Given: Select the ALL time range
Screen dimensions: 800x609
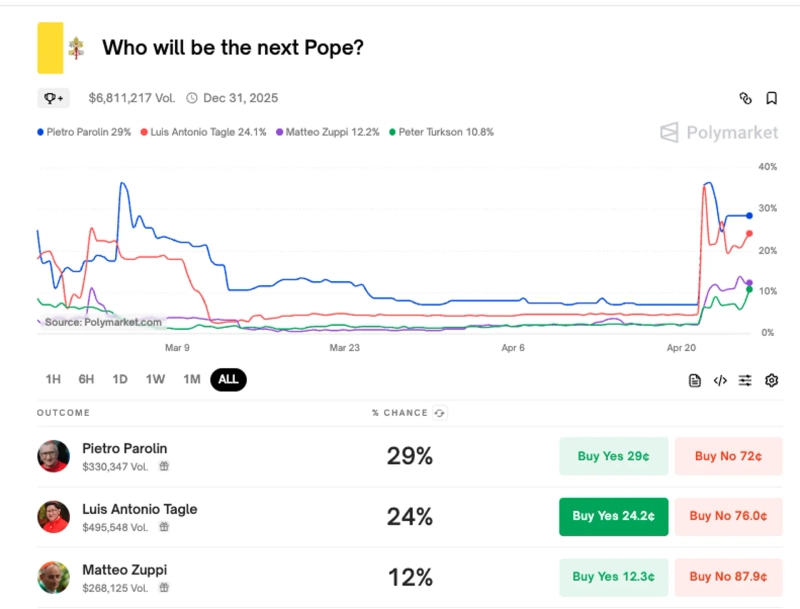Looking at the screenshot, I should (x=228, y=379).
